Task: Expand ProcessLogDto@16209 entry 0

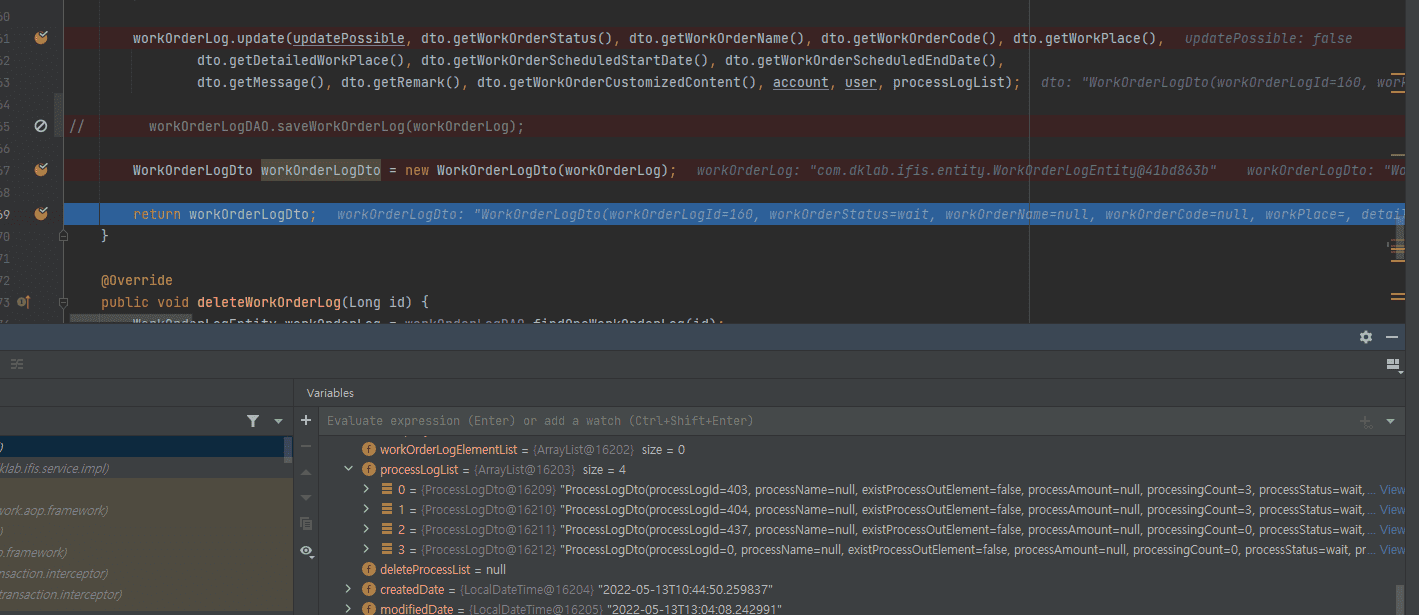Action: point(367,490)
